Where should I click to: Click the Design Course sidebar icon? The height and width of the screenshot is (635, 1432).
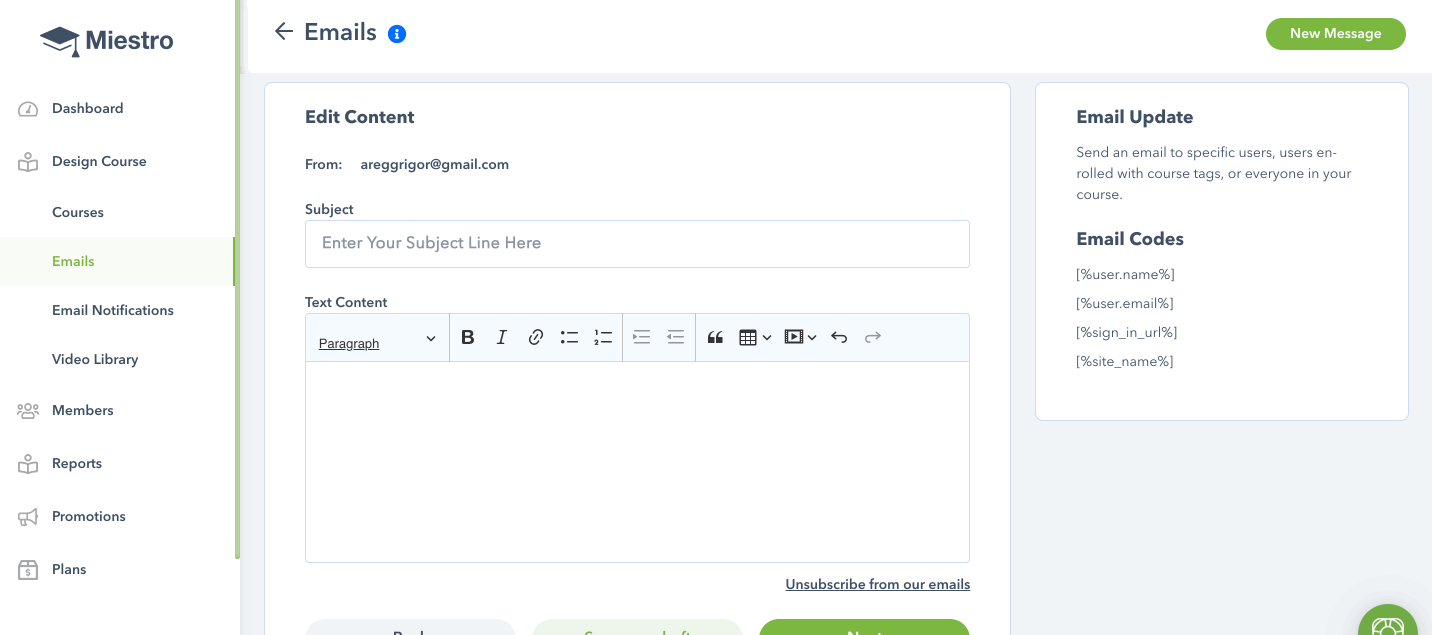click(28, 162)
